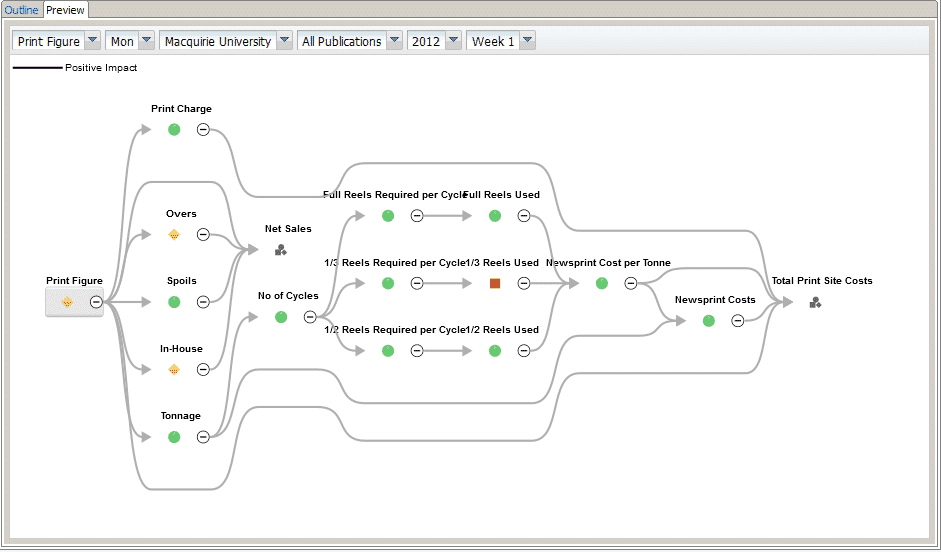
Task: Collapse the No of Cycles node
Action: pos(310,317)
